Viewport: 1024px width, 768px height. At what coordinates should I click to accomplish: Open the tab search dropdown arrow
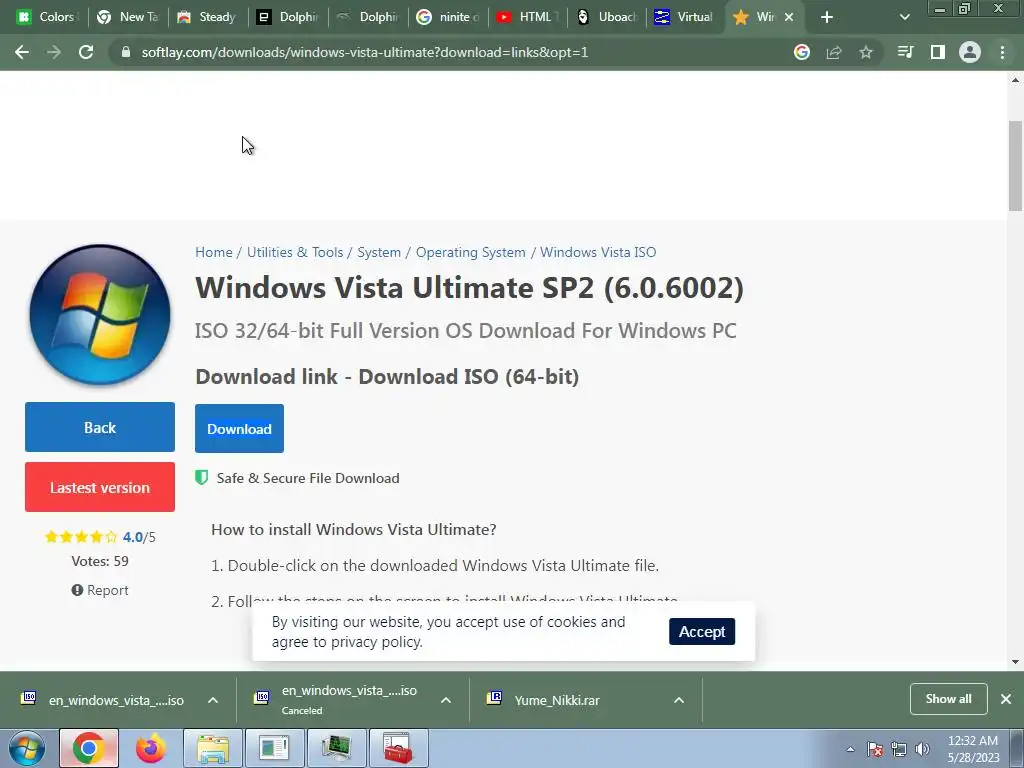click(x=904, y=17)
